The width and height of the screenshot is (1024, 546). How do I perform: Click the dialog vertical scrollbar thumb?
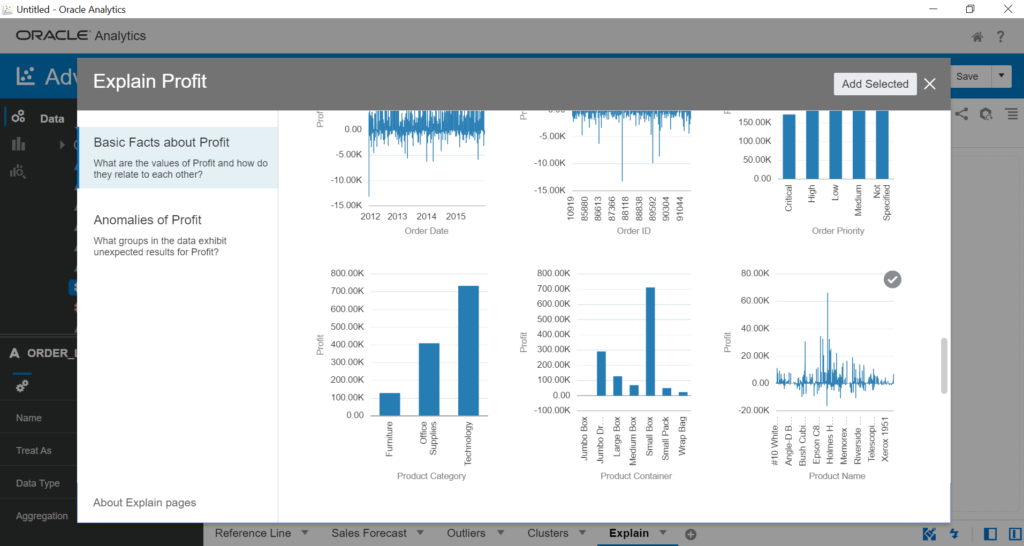944,366
